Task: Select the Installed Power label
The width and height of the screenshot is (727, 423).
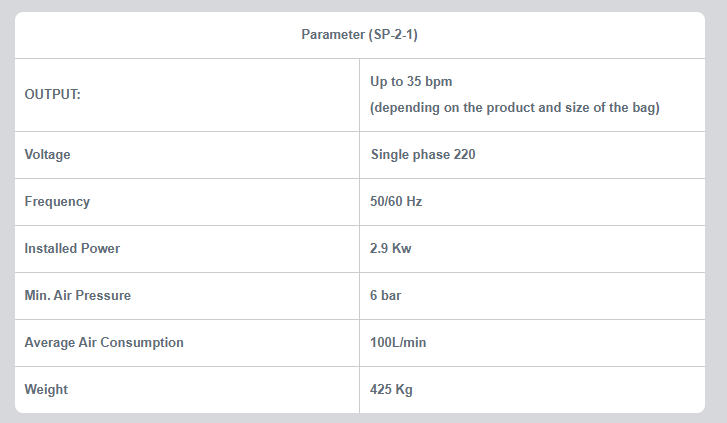Action: 71,249
